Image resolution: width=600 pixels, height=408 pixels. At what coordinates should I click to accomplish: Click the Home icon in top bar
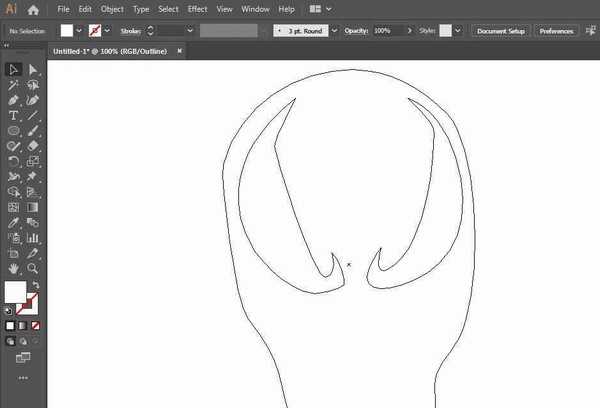(x=33, y=9)
